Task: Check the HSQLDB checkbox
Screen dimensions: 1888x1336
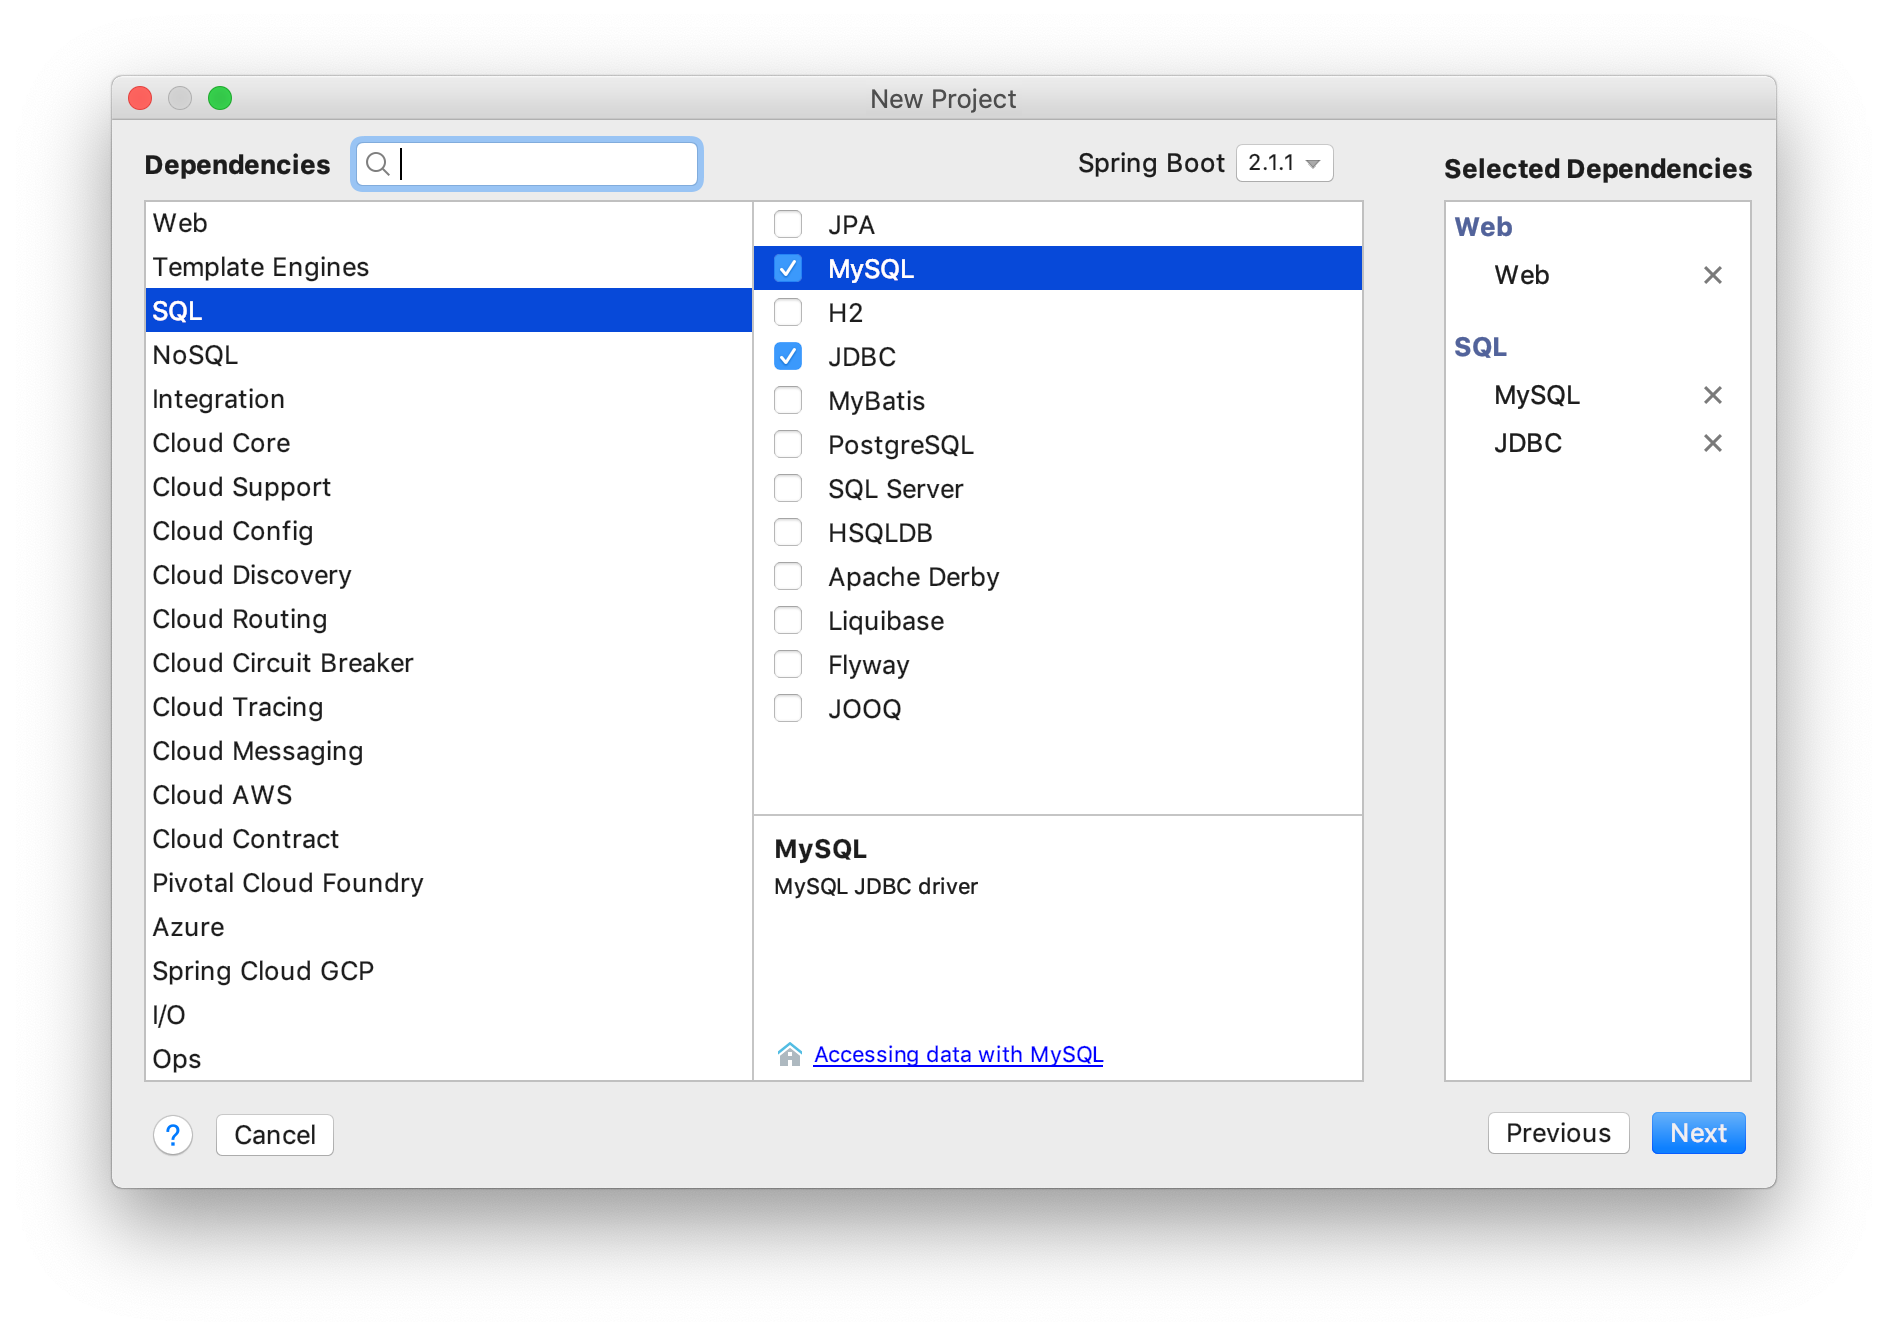Action: [x=788, y=532]
